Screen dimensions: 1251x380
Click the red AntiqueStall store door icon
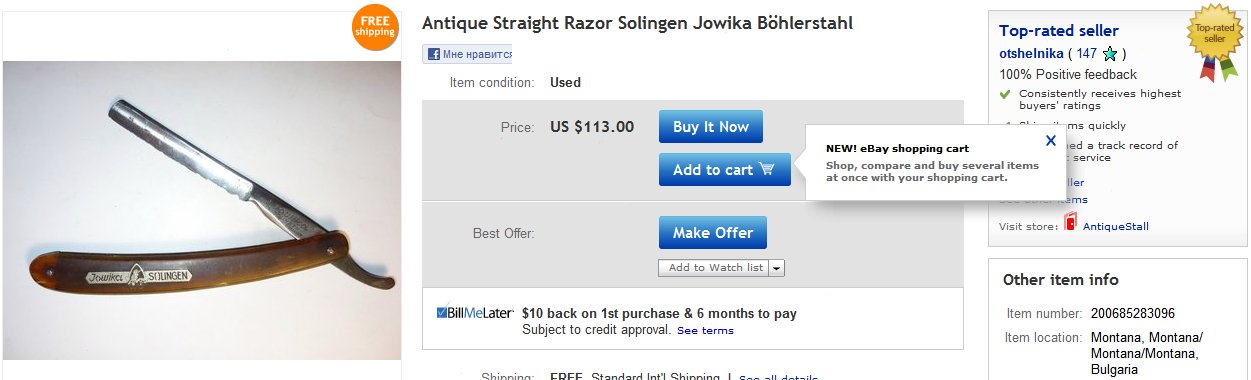click(x=1070, y=223)
